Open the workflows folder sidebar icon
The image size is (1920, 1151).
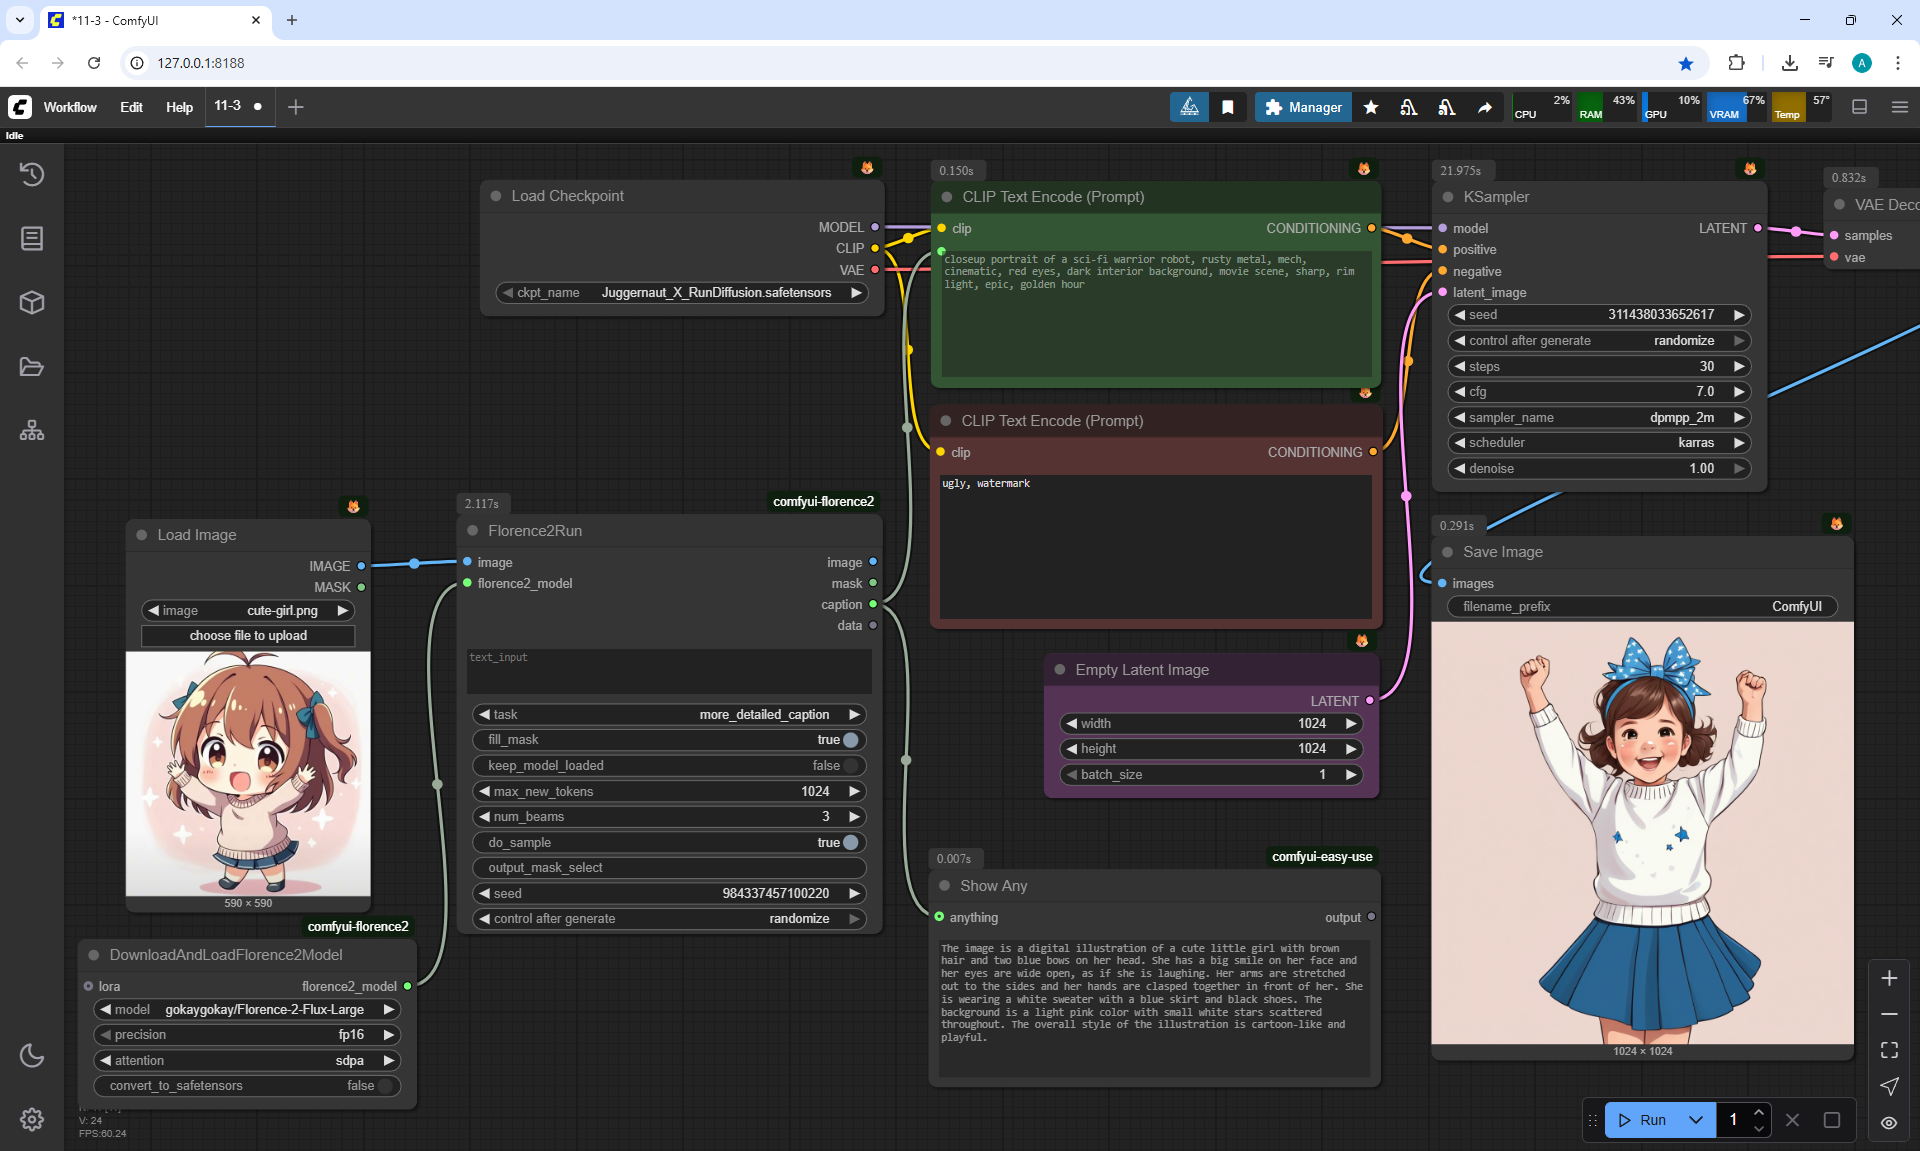click(x=32, y=366)
